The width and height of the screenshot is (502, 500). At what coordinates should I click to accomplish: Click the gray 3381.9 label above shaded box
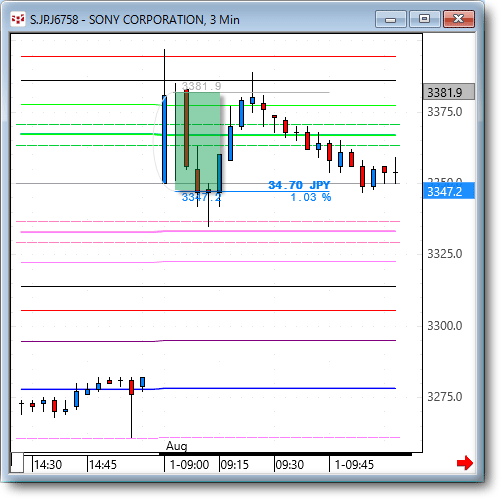click(x=201, y=86)
